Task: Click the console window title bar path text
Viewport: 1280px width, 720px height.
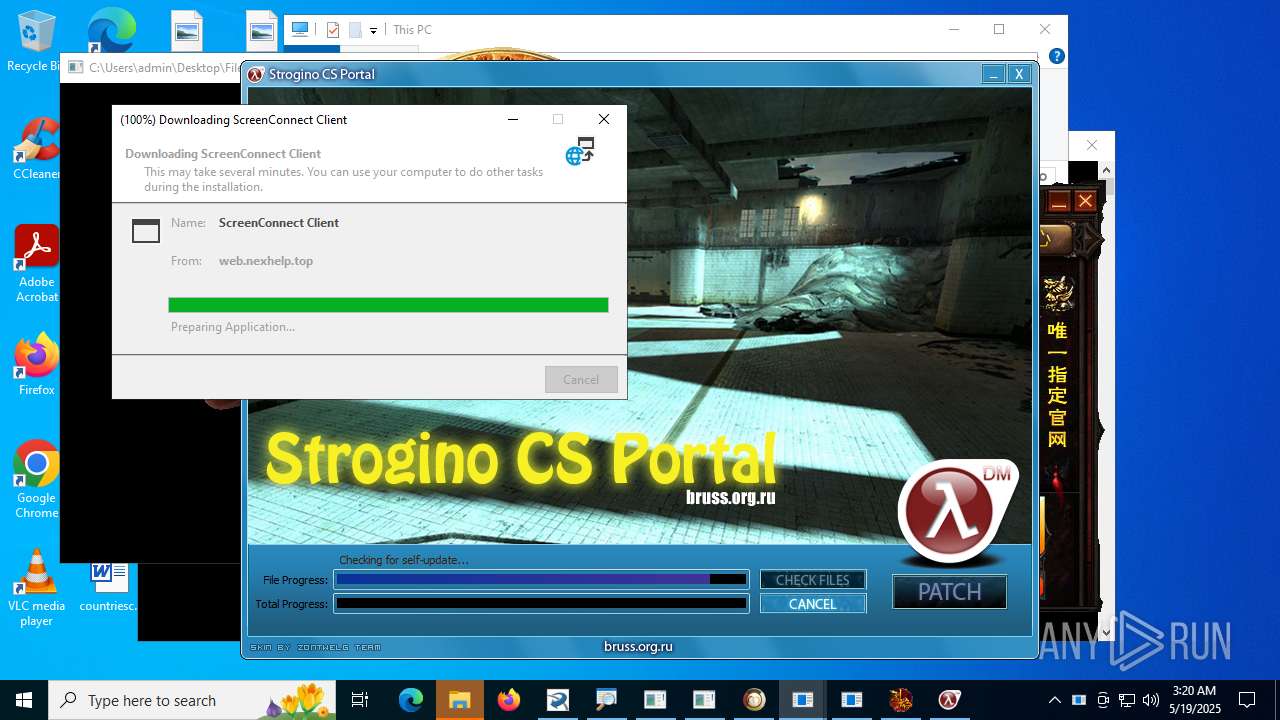Action: [x=164, y=68]
